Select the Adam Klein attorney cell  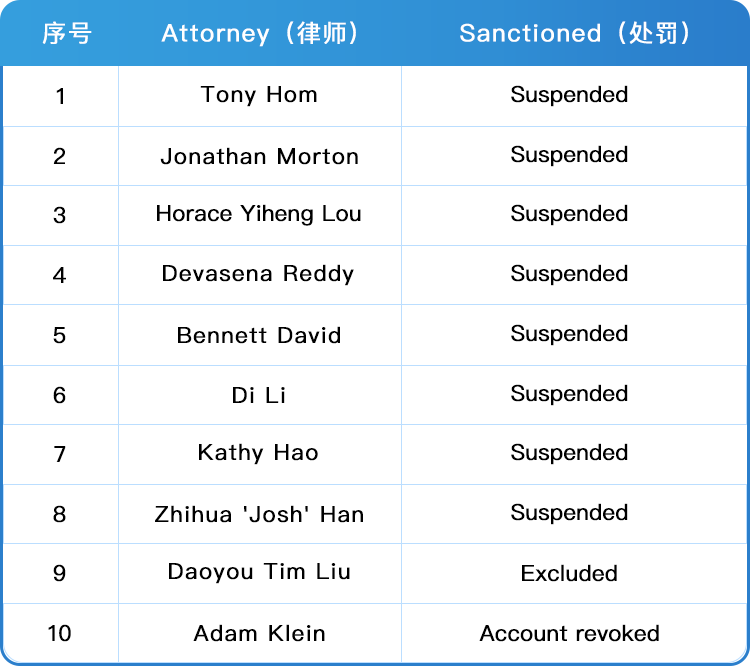pyautogui.click(x=259, y=633)
